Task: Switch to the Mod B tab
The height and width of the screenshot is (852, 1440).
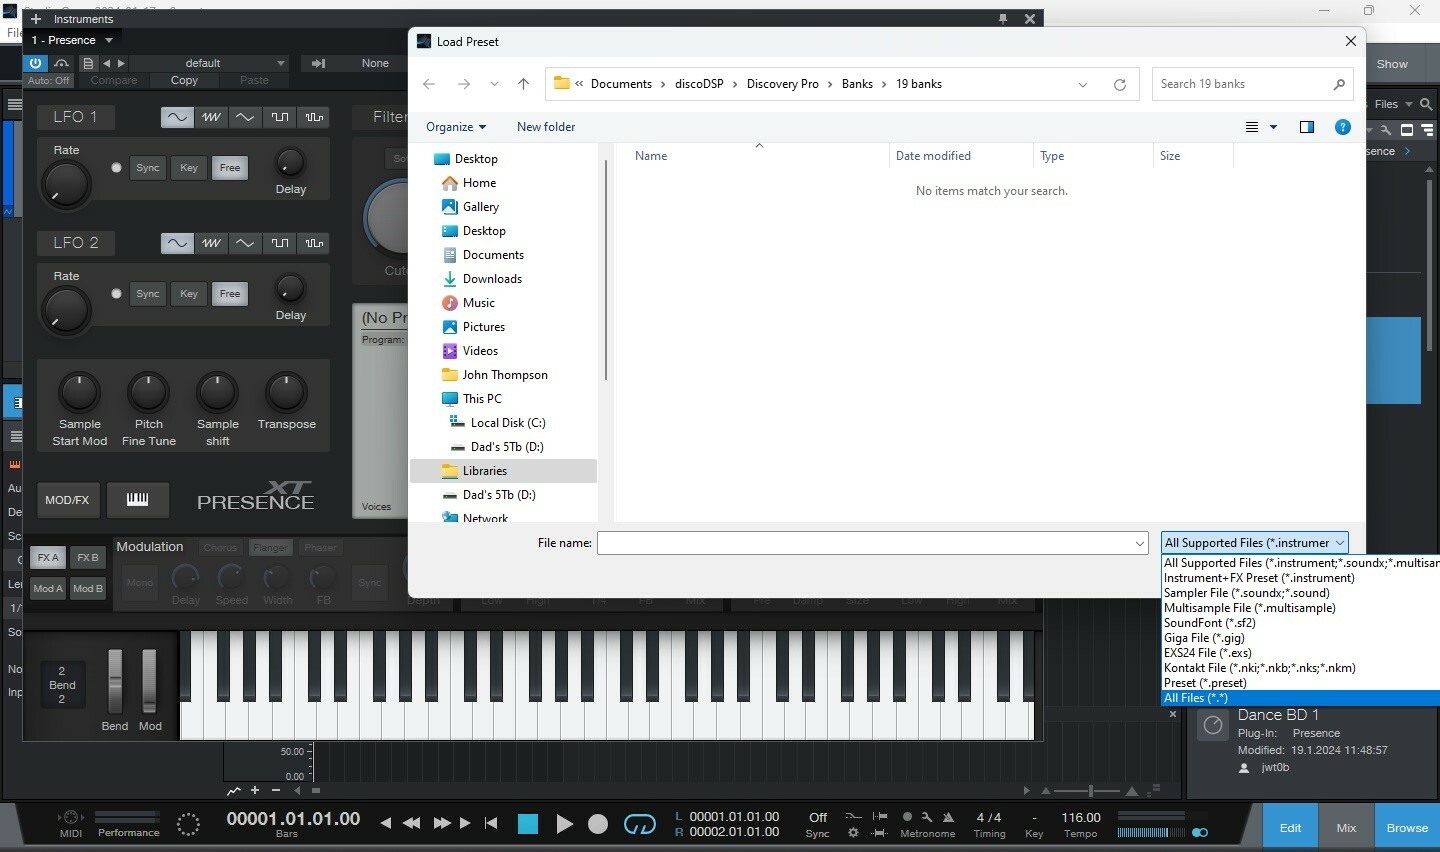Action: coord(88,589)
